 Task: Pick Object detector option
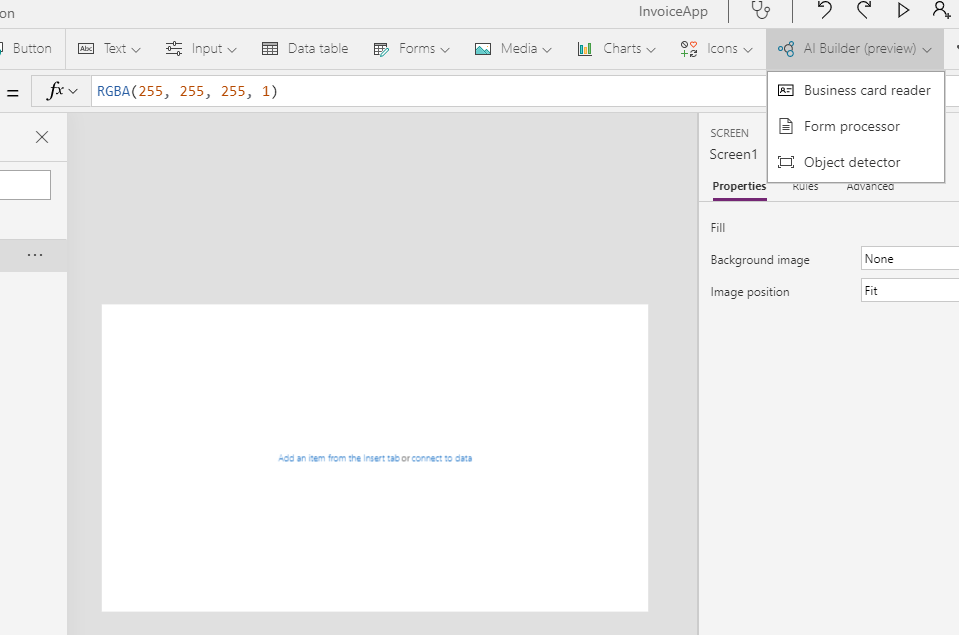tap(856, 163)
